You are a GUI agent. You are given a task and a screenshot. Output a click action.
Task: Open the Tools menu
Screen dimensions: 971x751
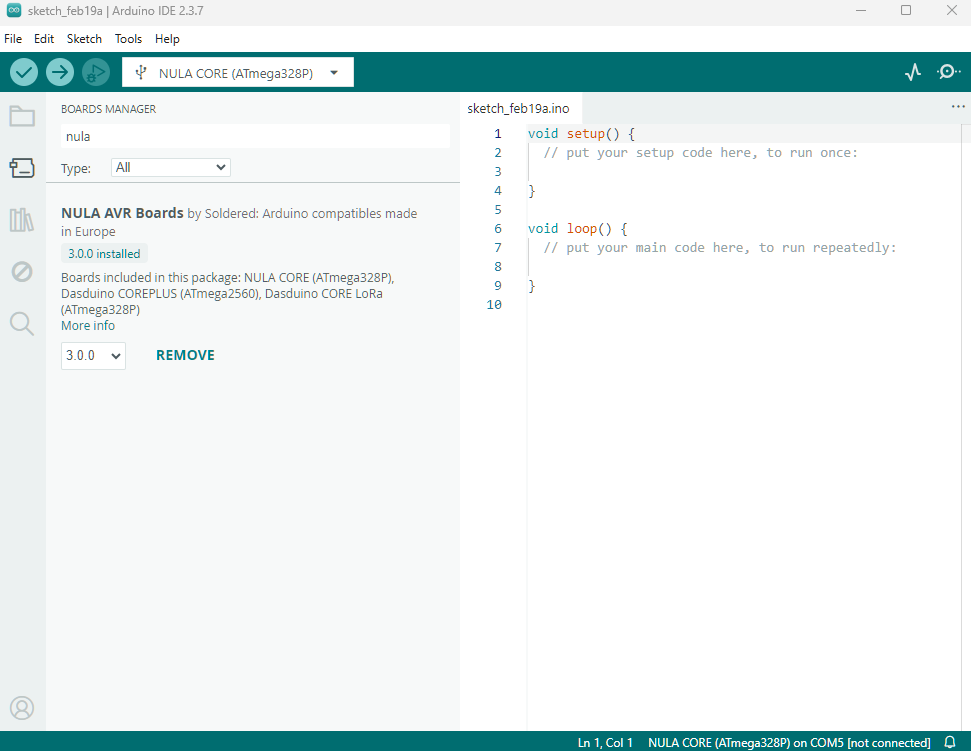[128, 38]
